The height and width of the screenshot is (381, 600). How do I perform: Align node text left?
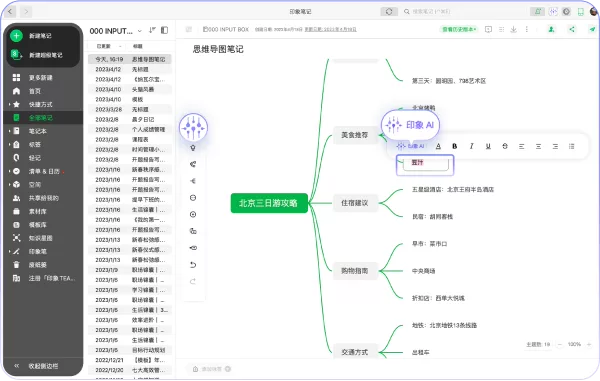pos(522,146)
